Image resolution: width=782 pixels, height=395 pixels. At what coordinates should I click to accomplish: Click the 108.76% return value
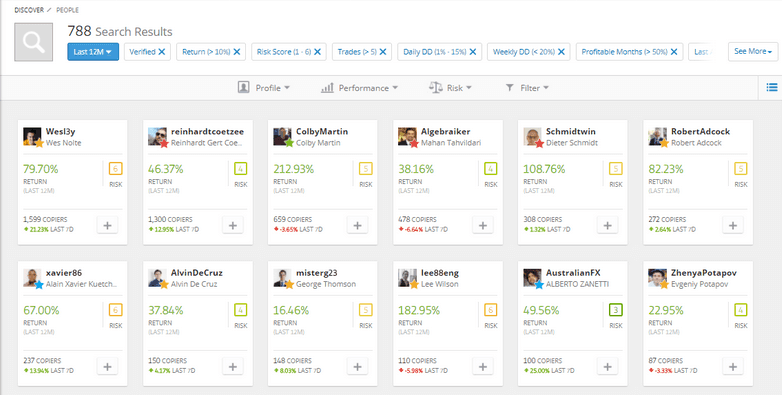click(544, 169)
